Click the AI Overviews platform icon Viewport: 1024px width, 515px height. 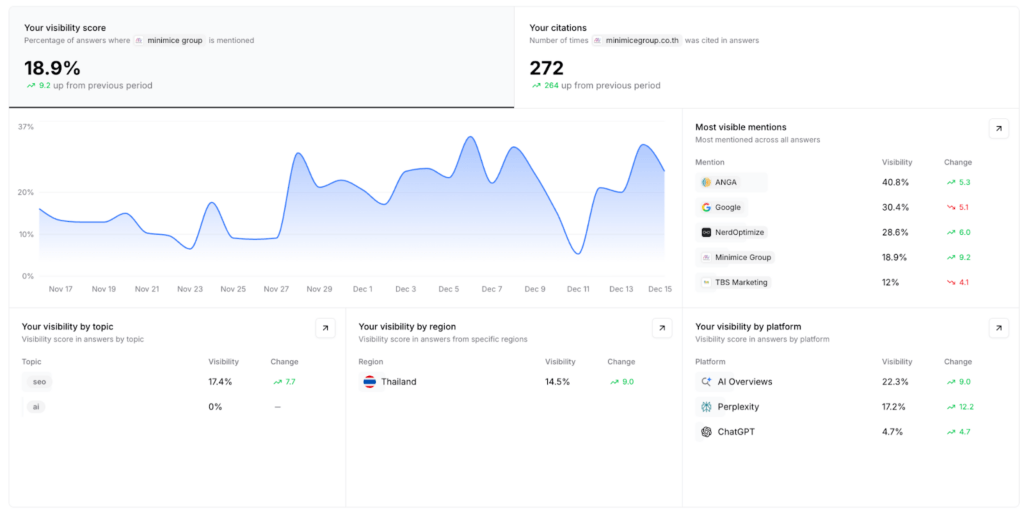(706, 382)
